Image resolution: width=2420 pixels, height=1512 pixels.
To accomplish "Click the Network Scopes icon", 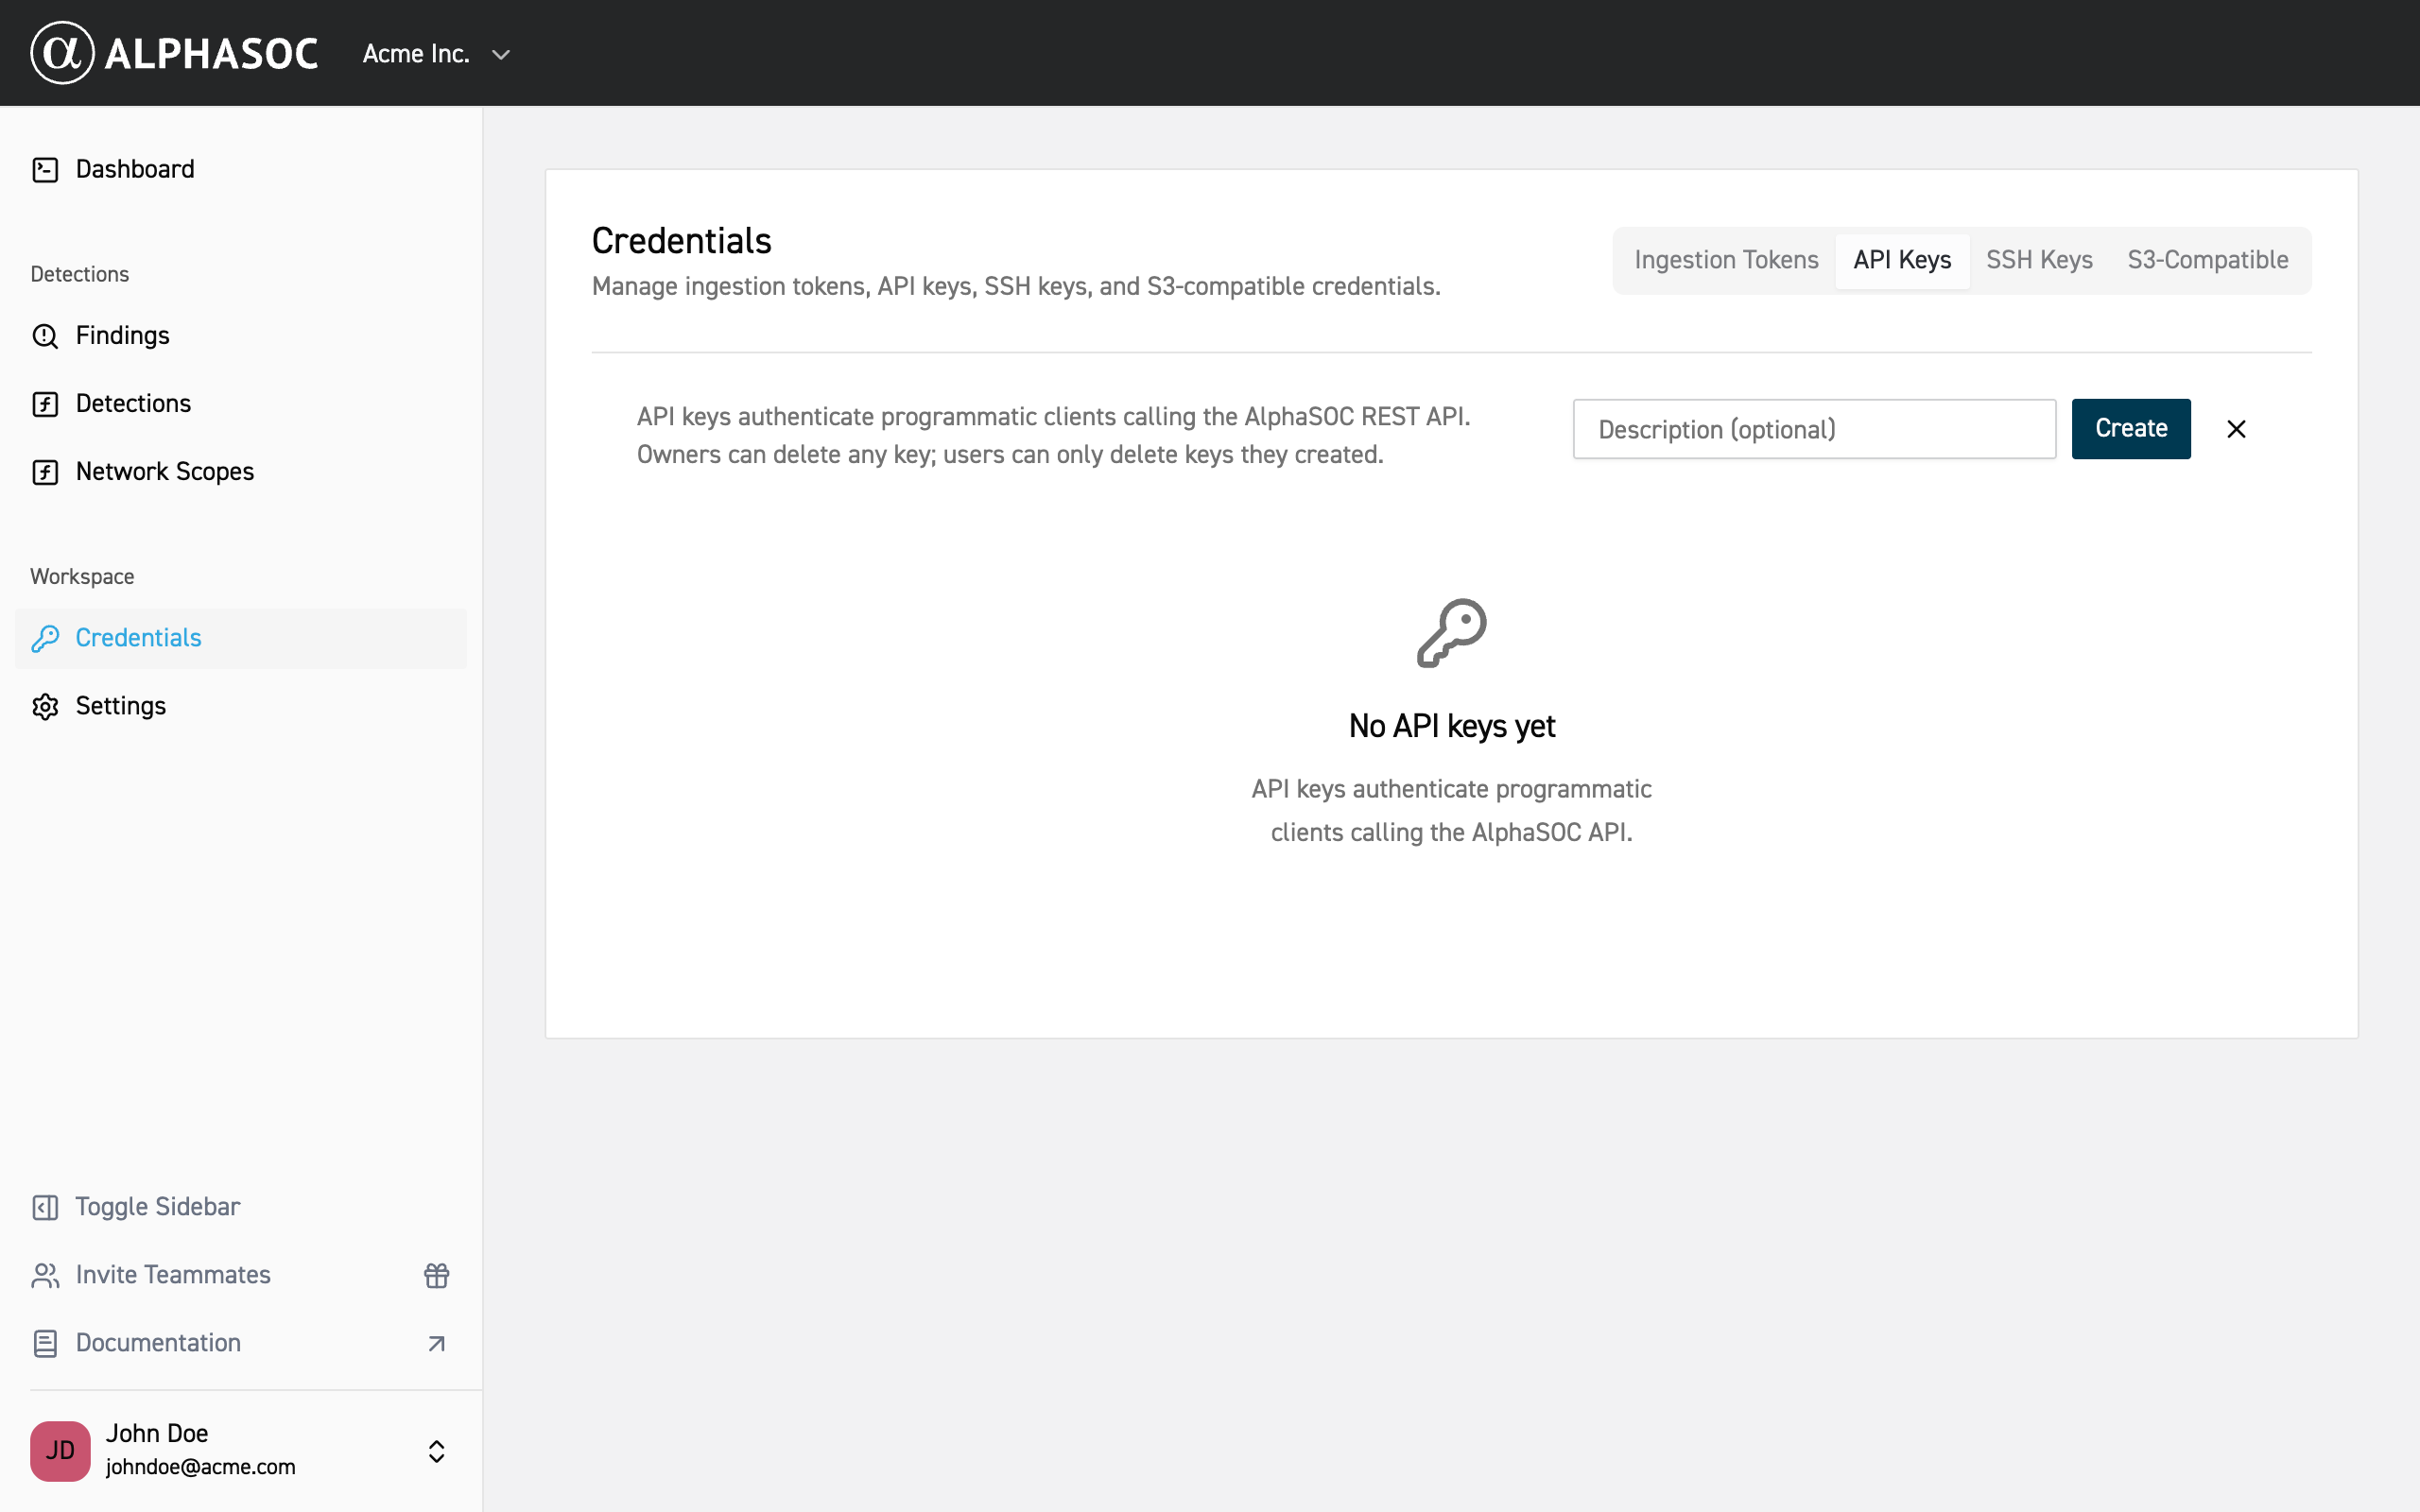I will click(x=45, y=472).
